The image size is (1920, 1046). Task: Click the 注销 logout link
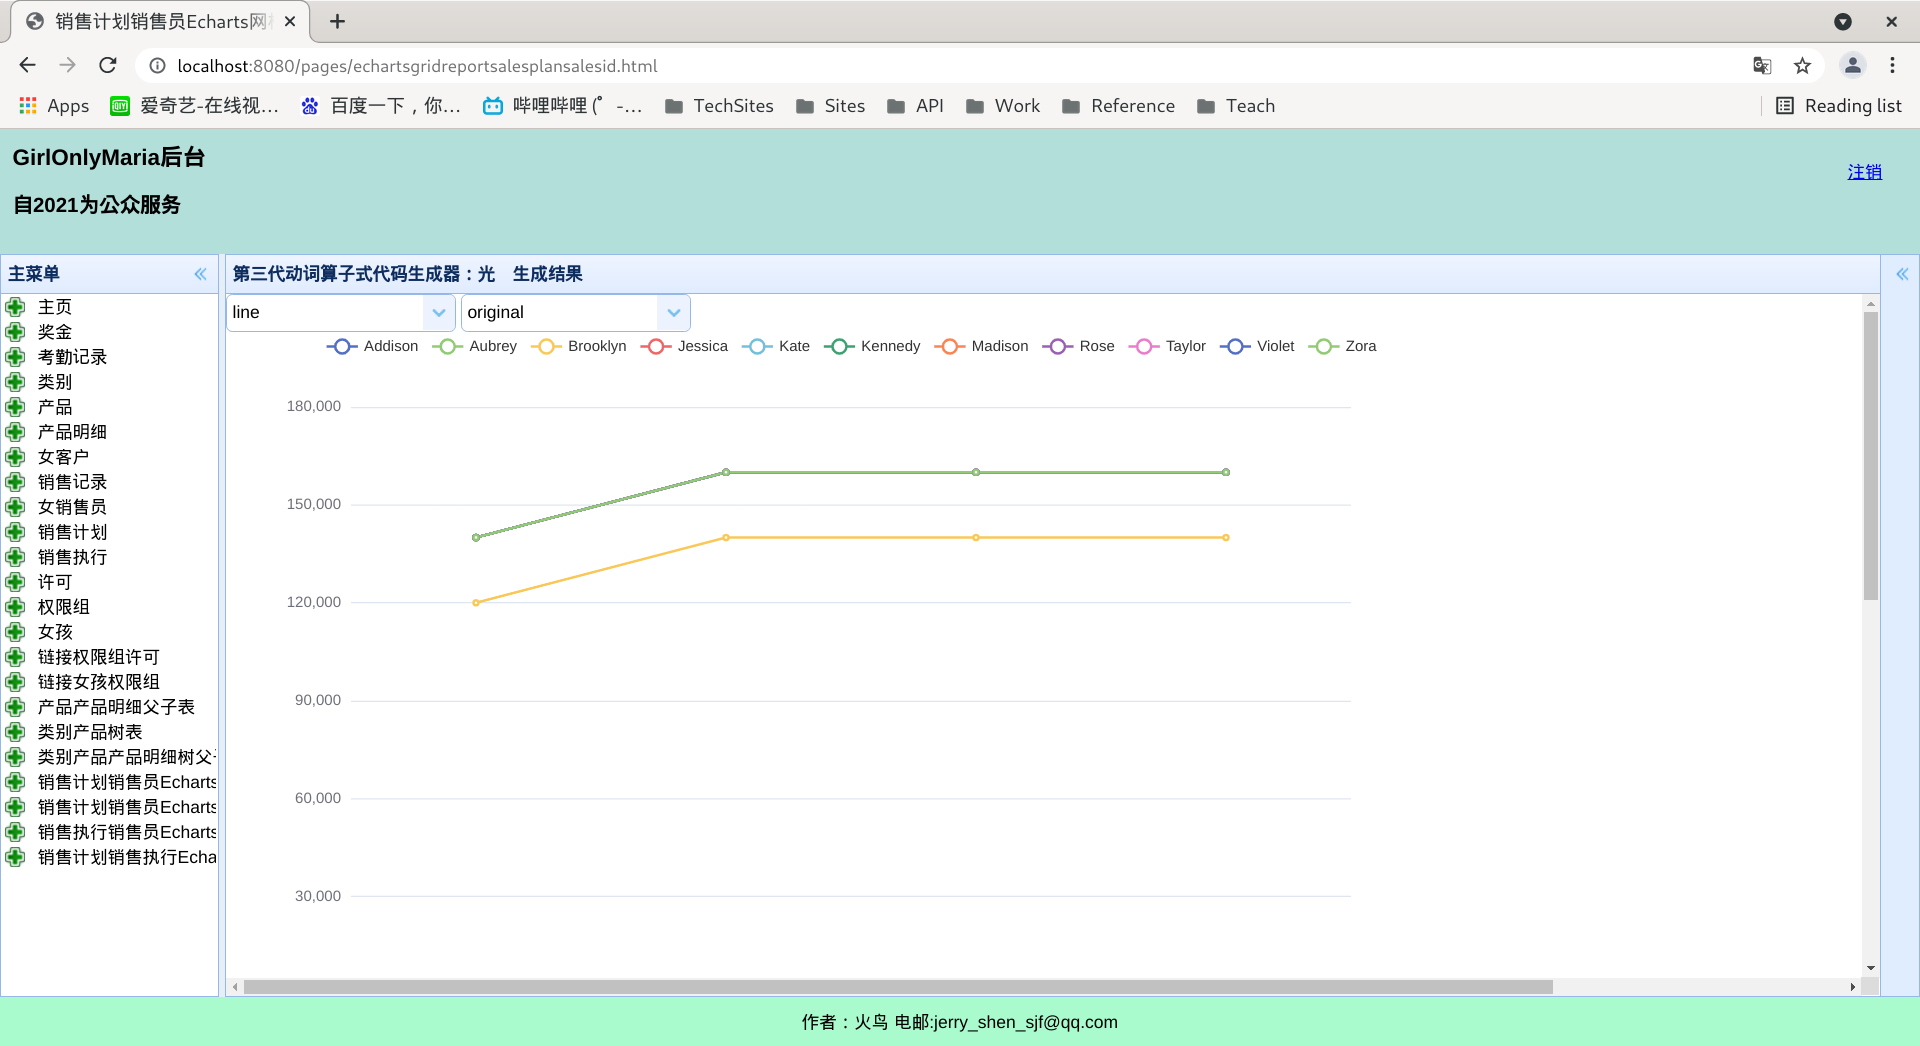pyautogui.click(x=1864, y=172)
